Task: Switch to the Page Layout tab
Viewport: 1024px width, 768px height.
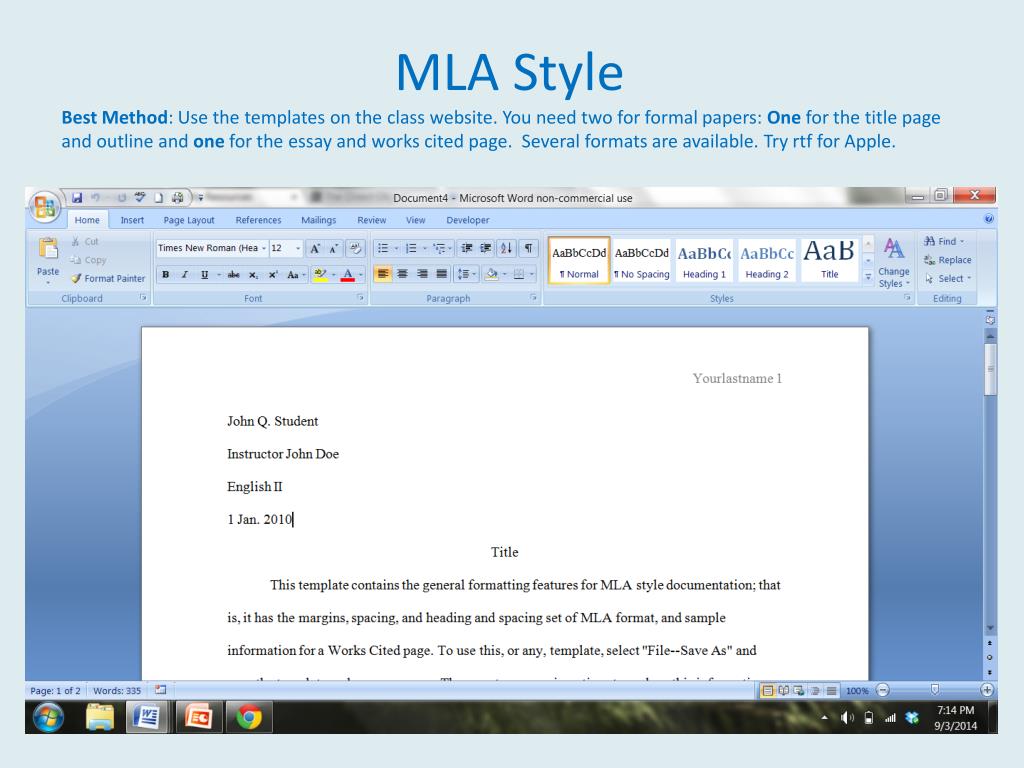Action: pos(189,220)
